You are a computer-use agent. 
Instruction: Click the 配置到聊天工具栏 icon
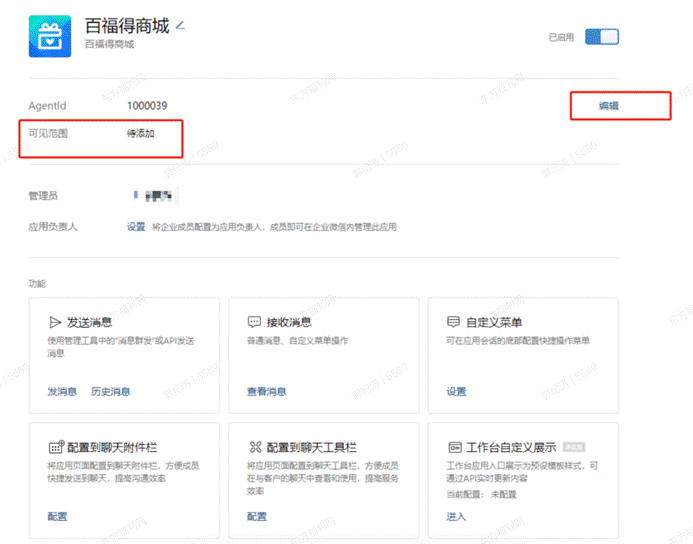[254, 448]
